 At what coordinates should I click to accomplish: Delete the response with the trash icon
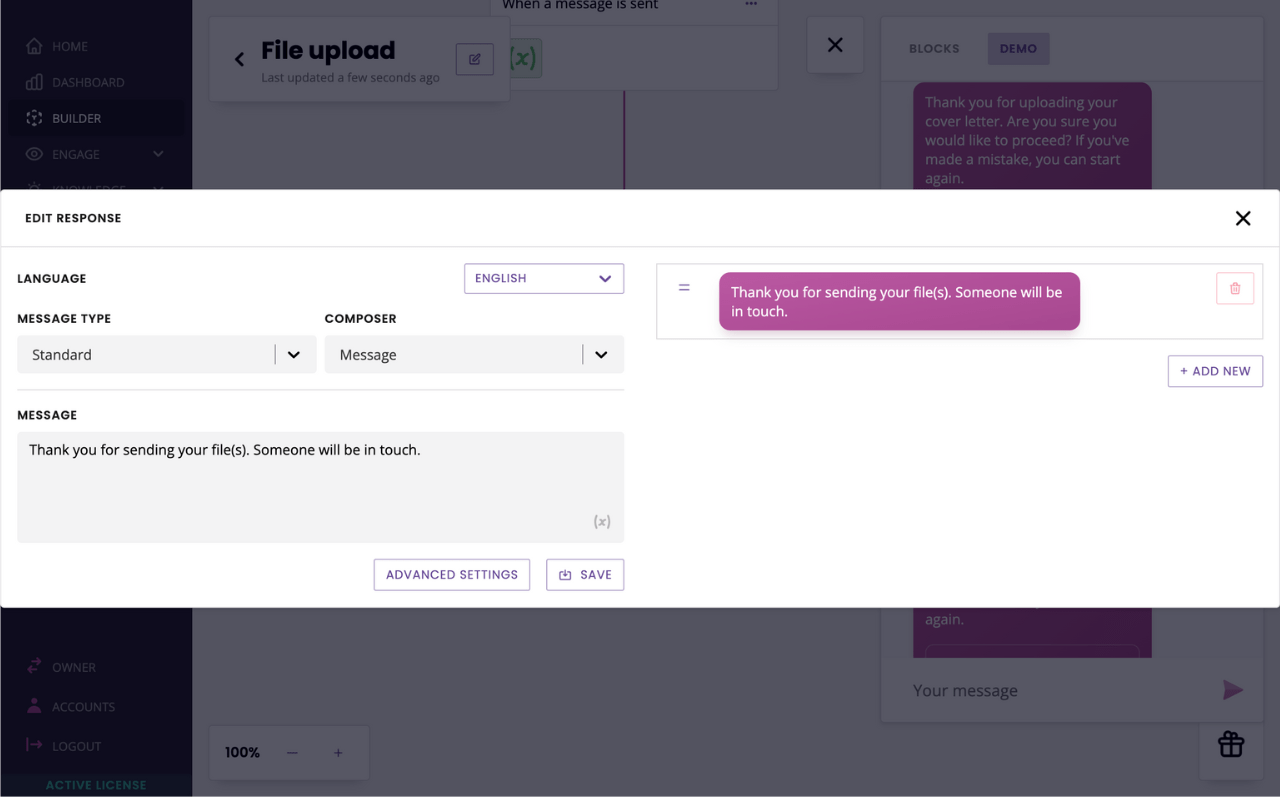click(1235, 288)
